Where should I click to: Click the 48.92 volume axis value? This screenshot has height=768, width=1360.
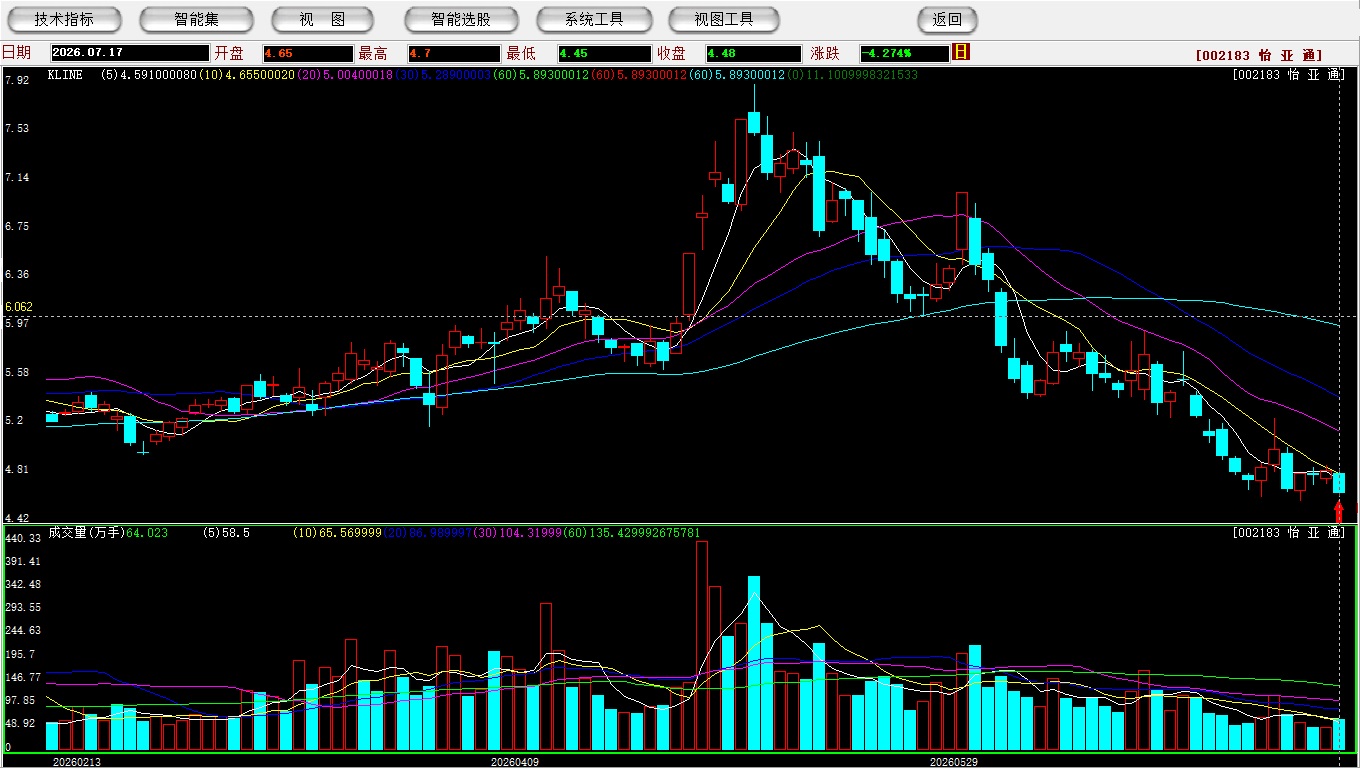point(20,723)
